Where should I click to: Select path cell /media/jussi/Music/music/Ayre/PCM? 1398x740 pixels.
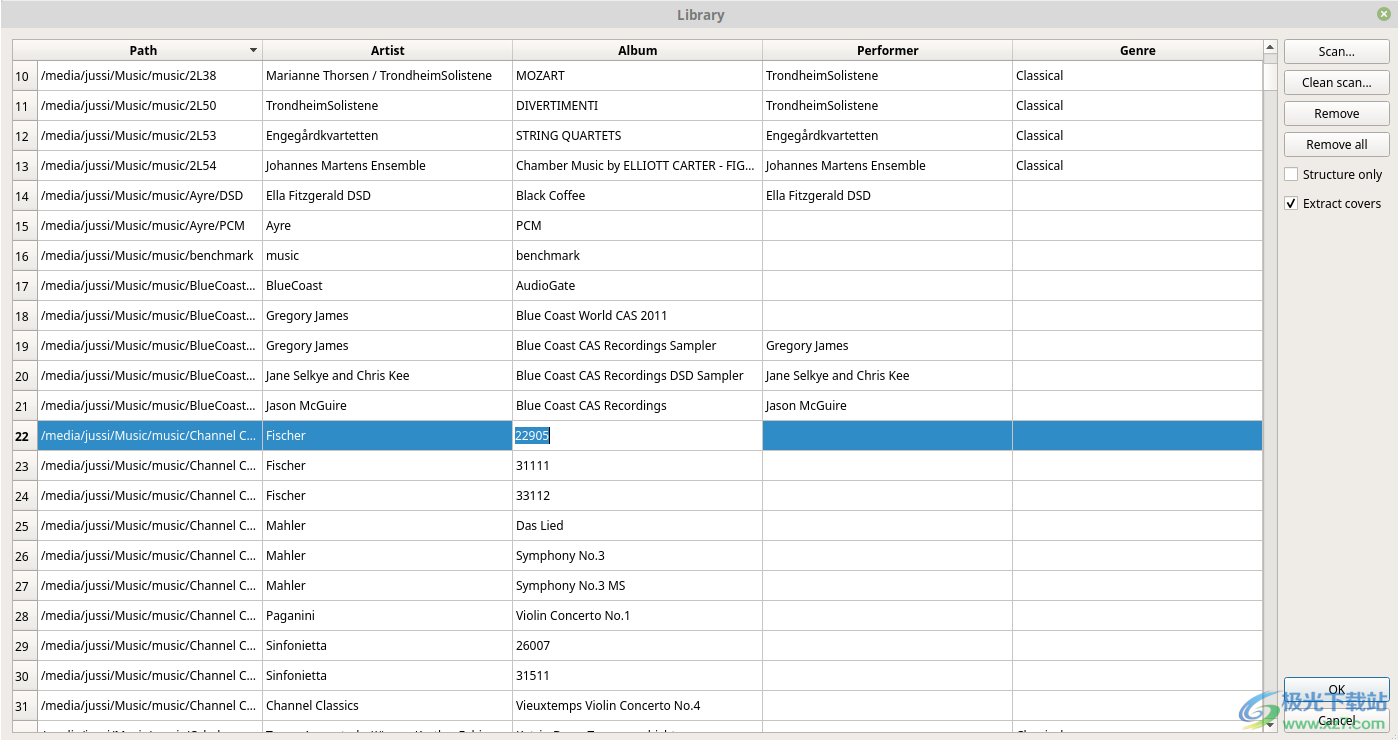[150, 226]
